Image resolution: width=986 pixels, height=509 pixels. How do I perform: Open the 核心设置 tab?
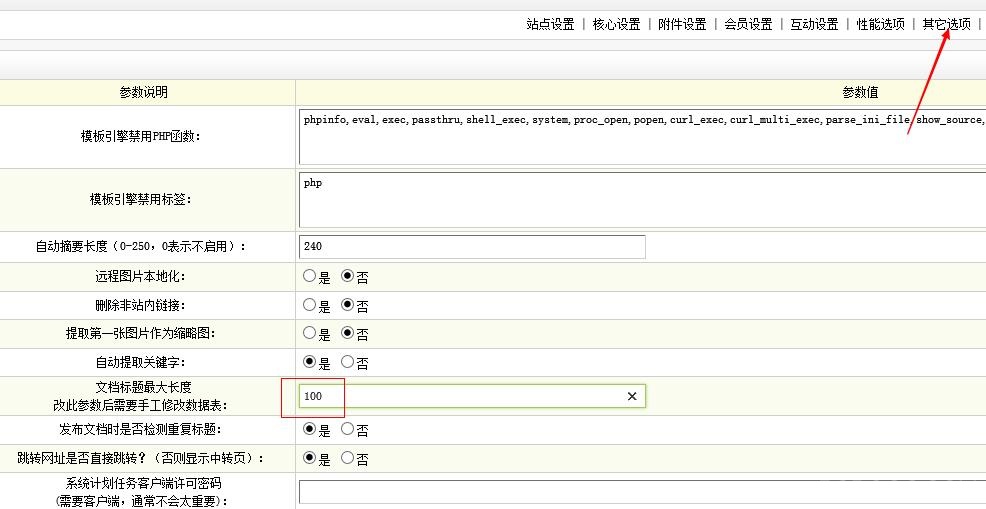point(616,25)
